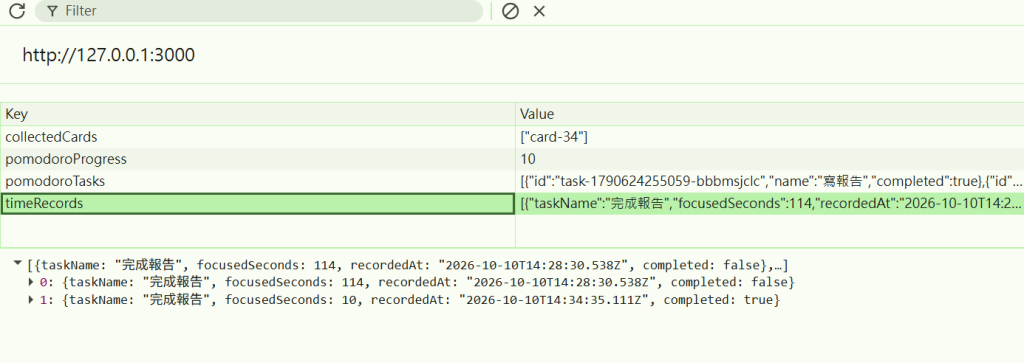Collapse the root array preview triangle

[18, 264]
